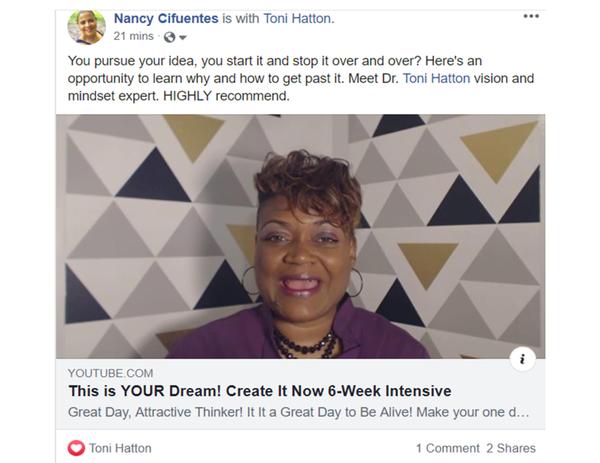Open the post options three-dots menu
This screenshot has height=463, width=600.
click(x=531, y=16)
